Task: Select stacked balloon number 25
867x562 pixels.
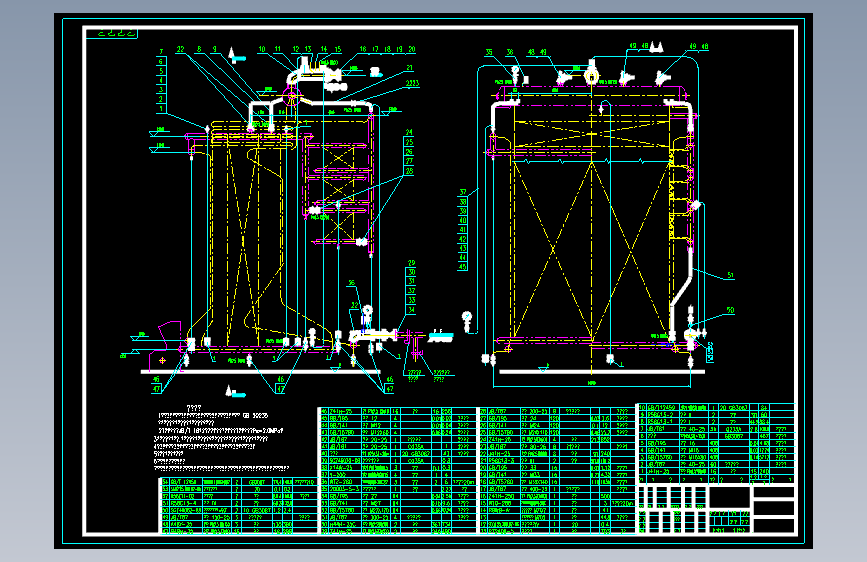Action: (x=409, y=142)
